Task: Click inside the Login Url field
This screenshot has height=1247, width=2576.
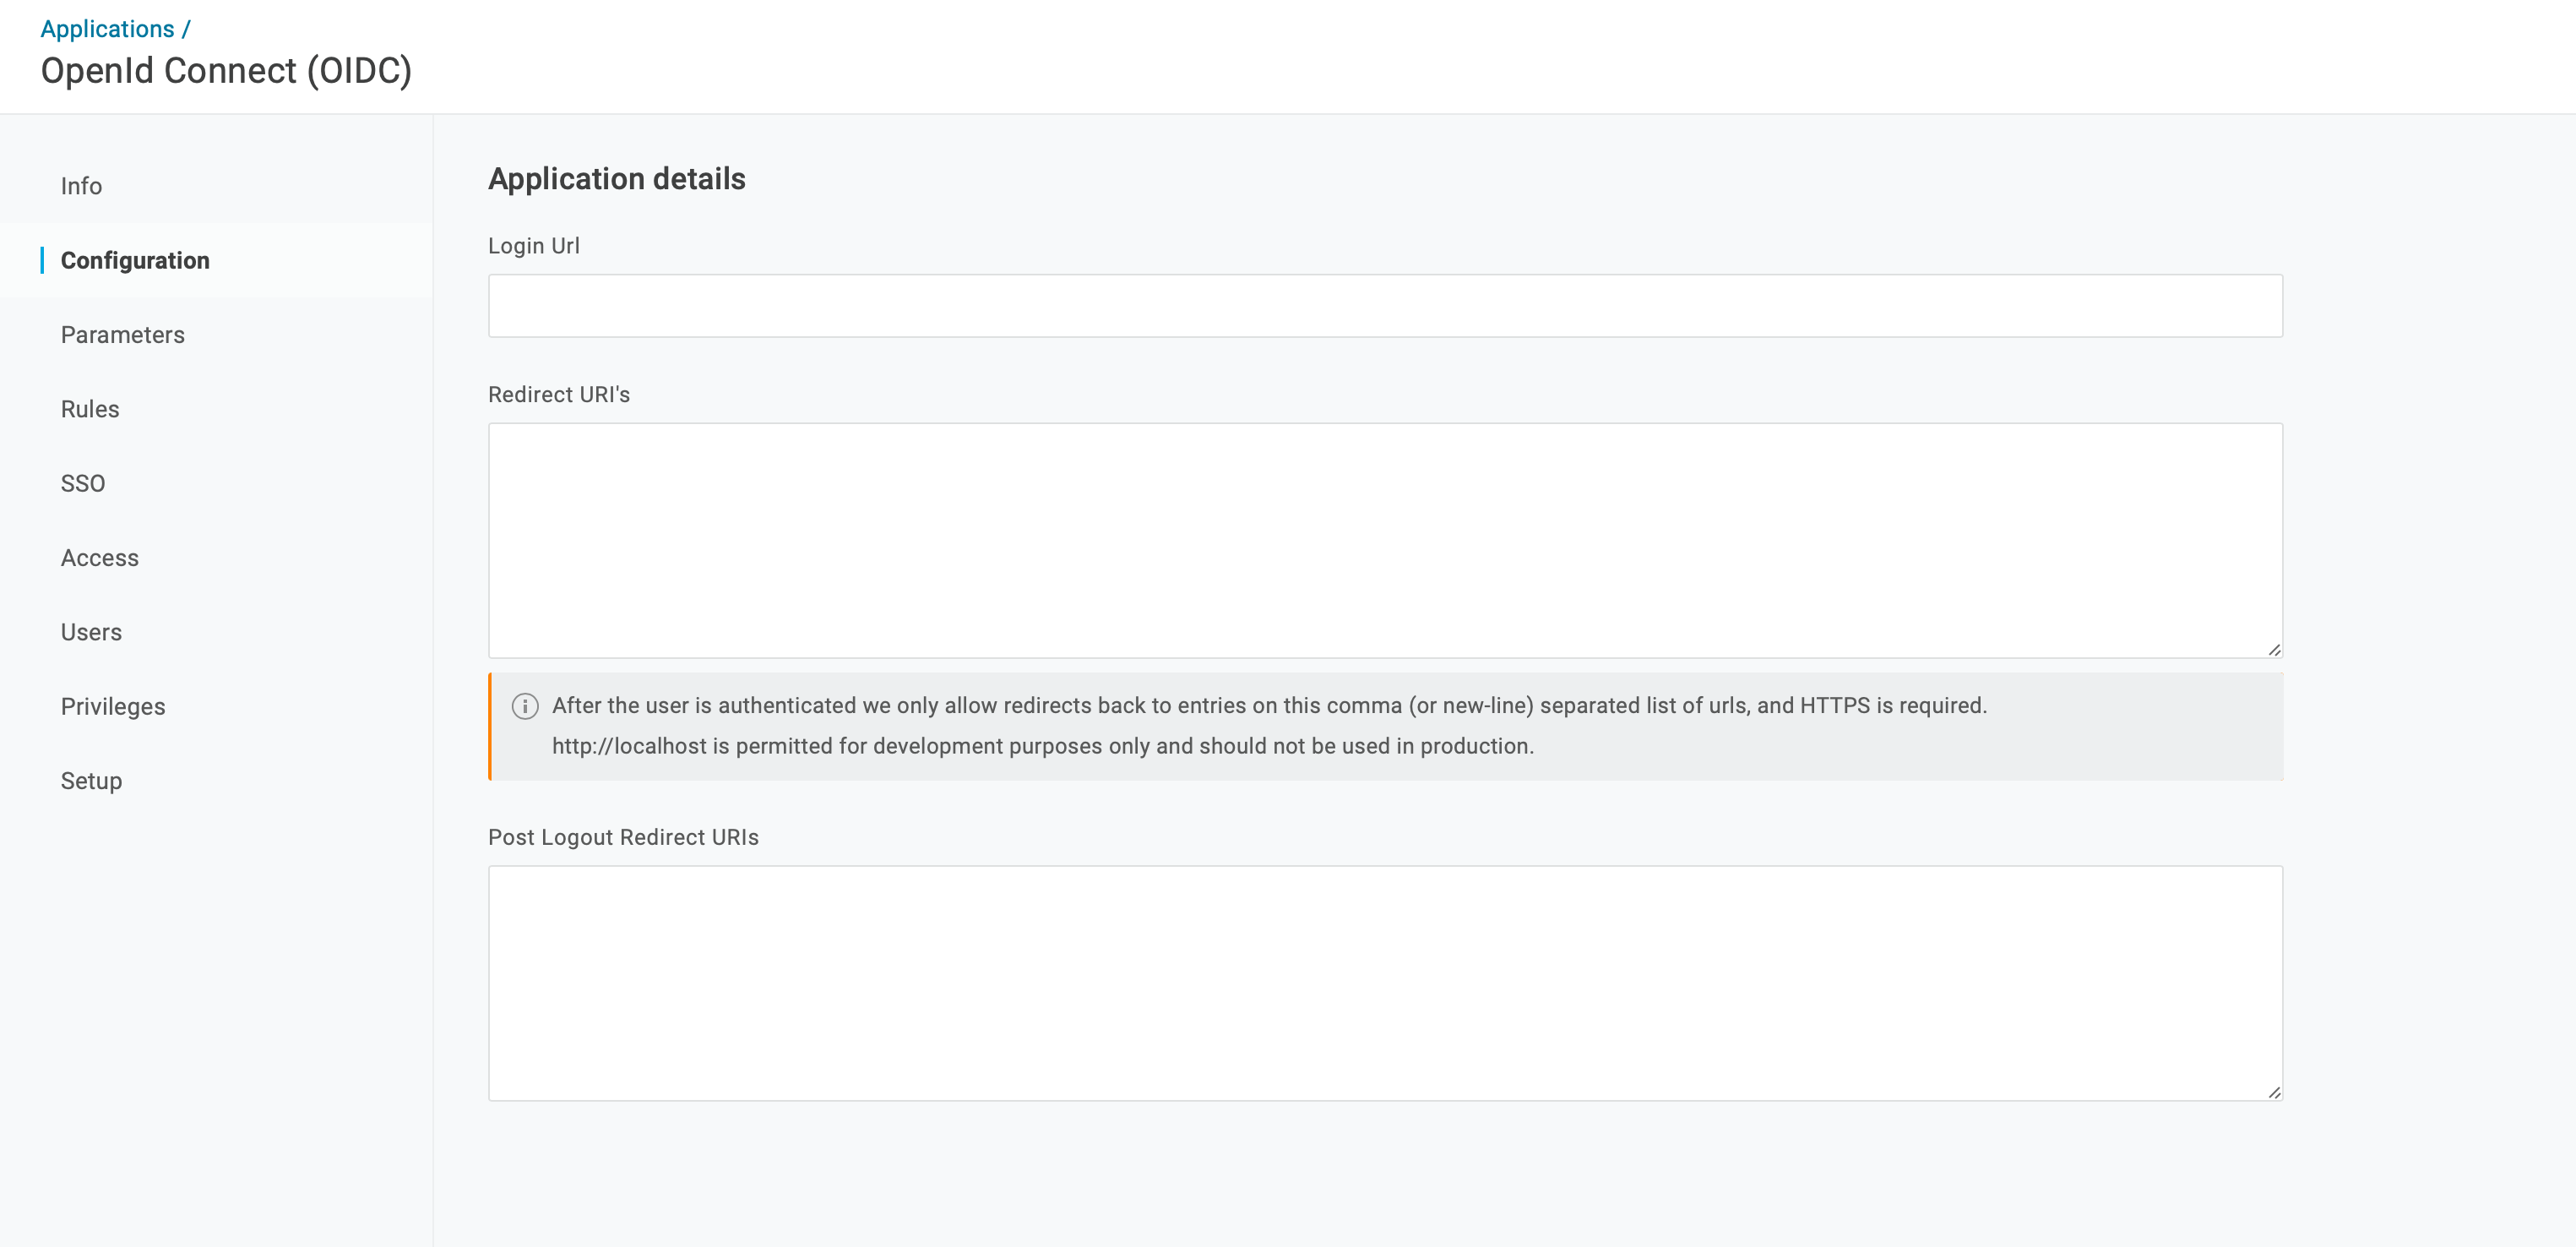Action: pos(1385,305)
